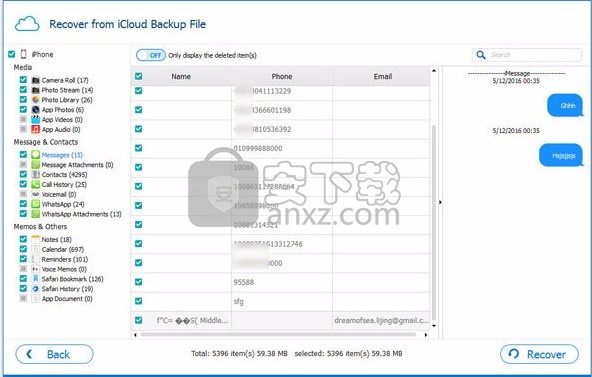The height and width of the screenshot is (377, 592).
Task: Uncheck the Camera Roll checkbox
Action: [x=23, y=80]
